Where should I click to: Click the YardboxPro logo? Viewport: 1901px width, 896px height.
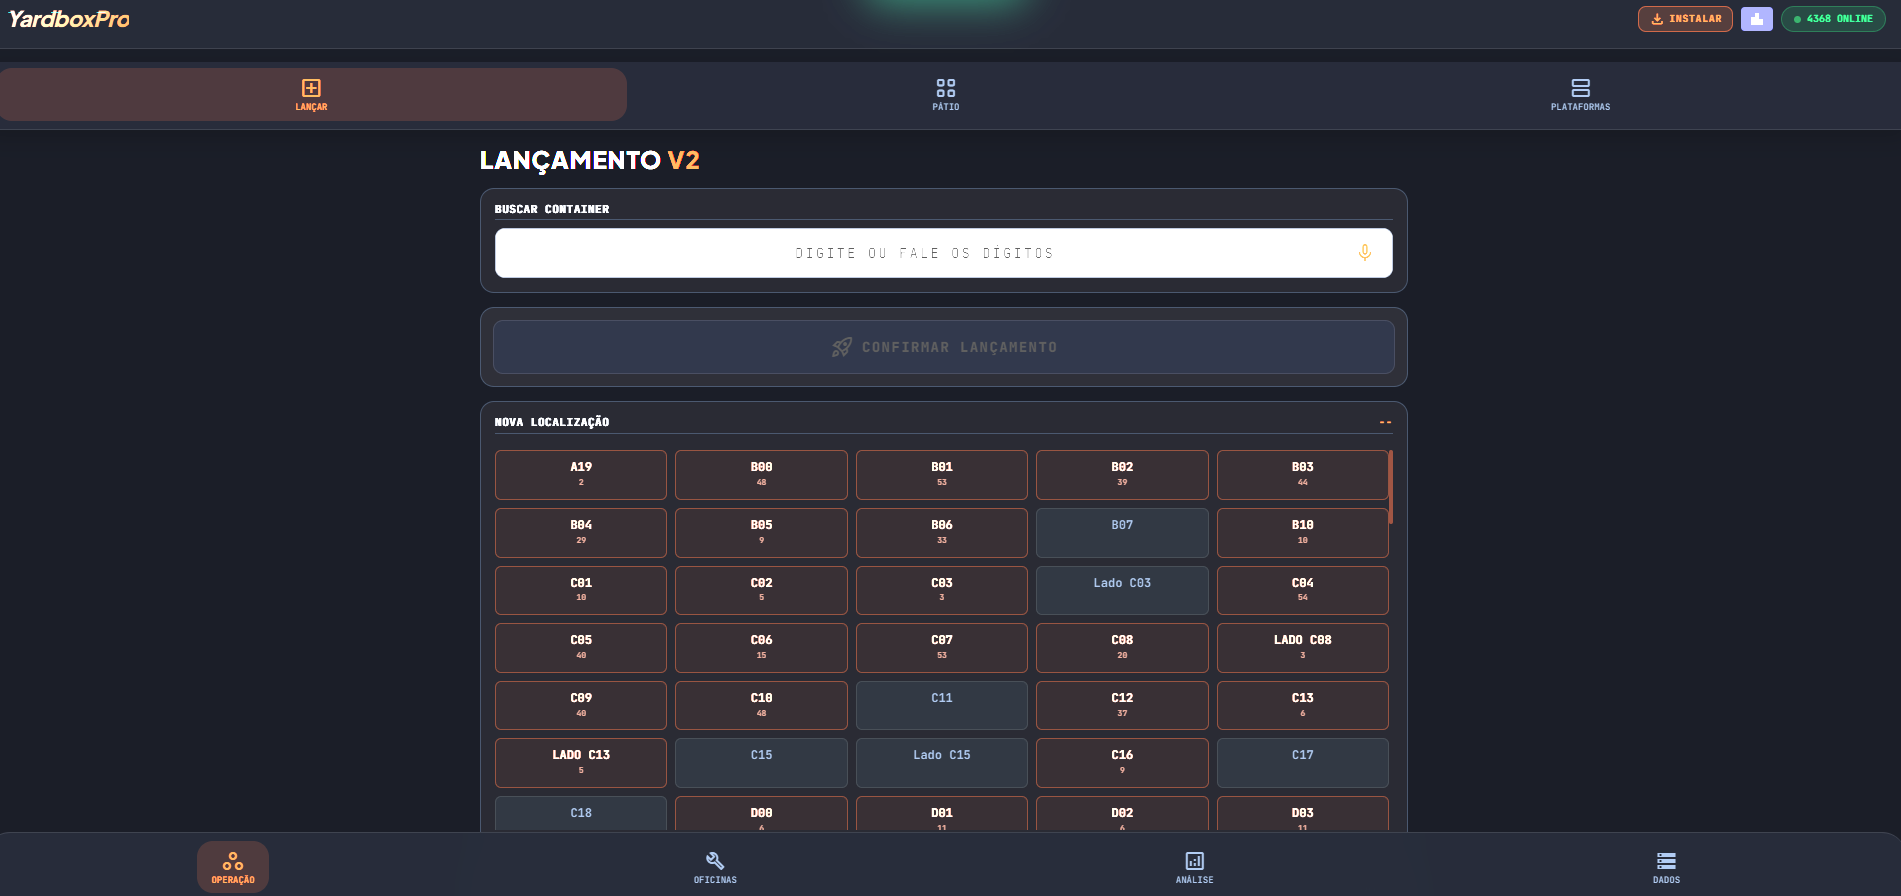pyautogui.click(x=69, y=19)
